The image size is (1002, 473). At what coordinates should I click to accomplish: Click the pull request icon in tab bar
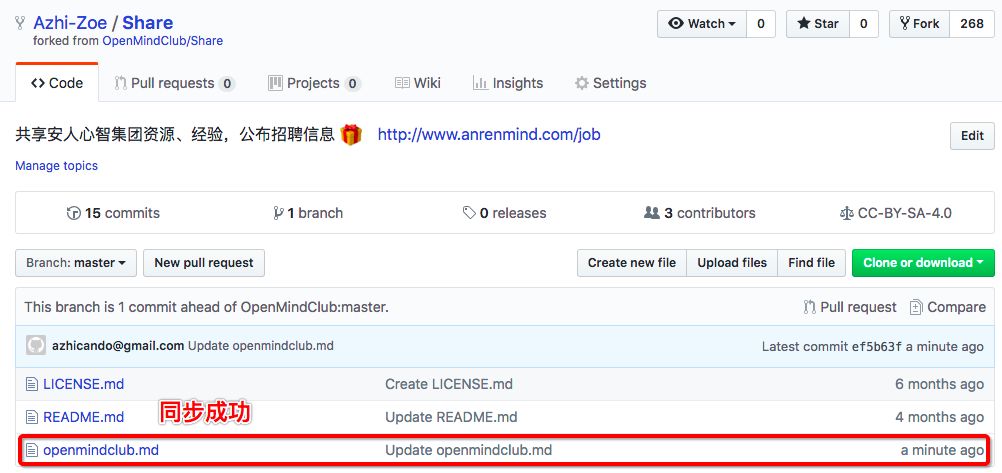coord(120,83)
